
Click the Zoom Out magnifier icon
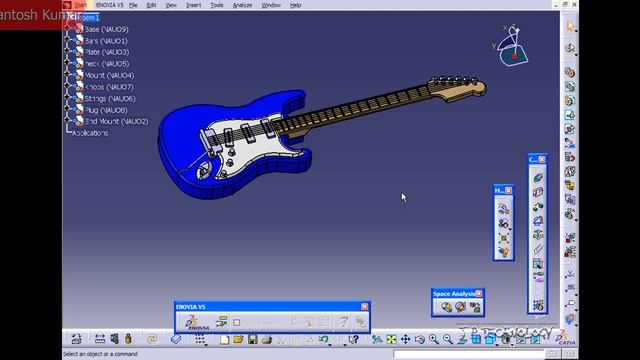coord(448,339)
